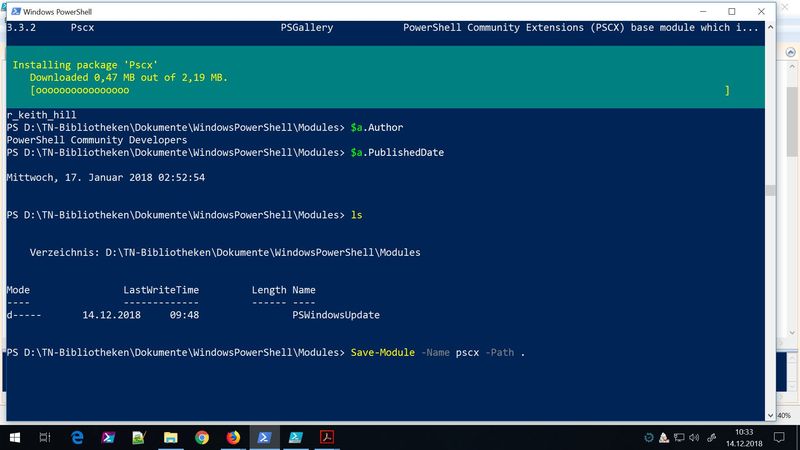Click the 'Save-Module' command text
Image resolution: width=800 pixels, height=450 pixels.
pyautogui.click(x=383, y=353)
